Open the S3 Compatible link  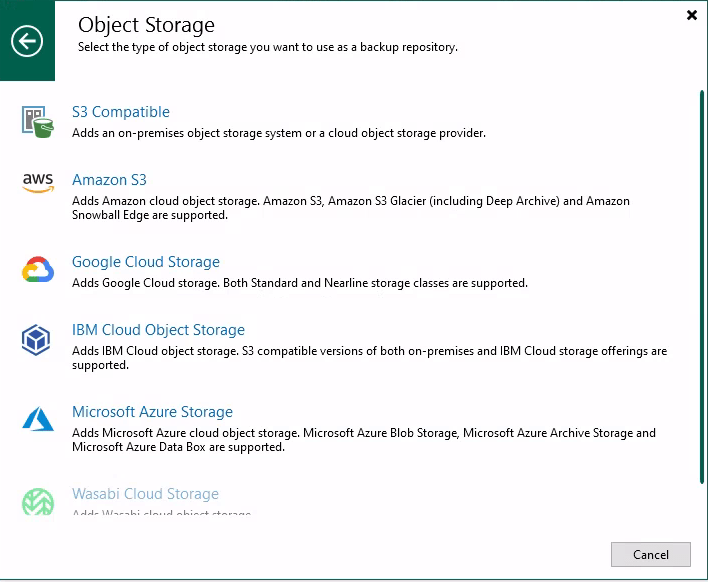click(121, 112)
